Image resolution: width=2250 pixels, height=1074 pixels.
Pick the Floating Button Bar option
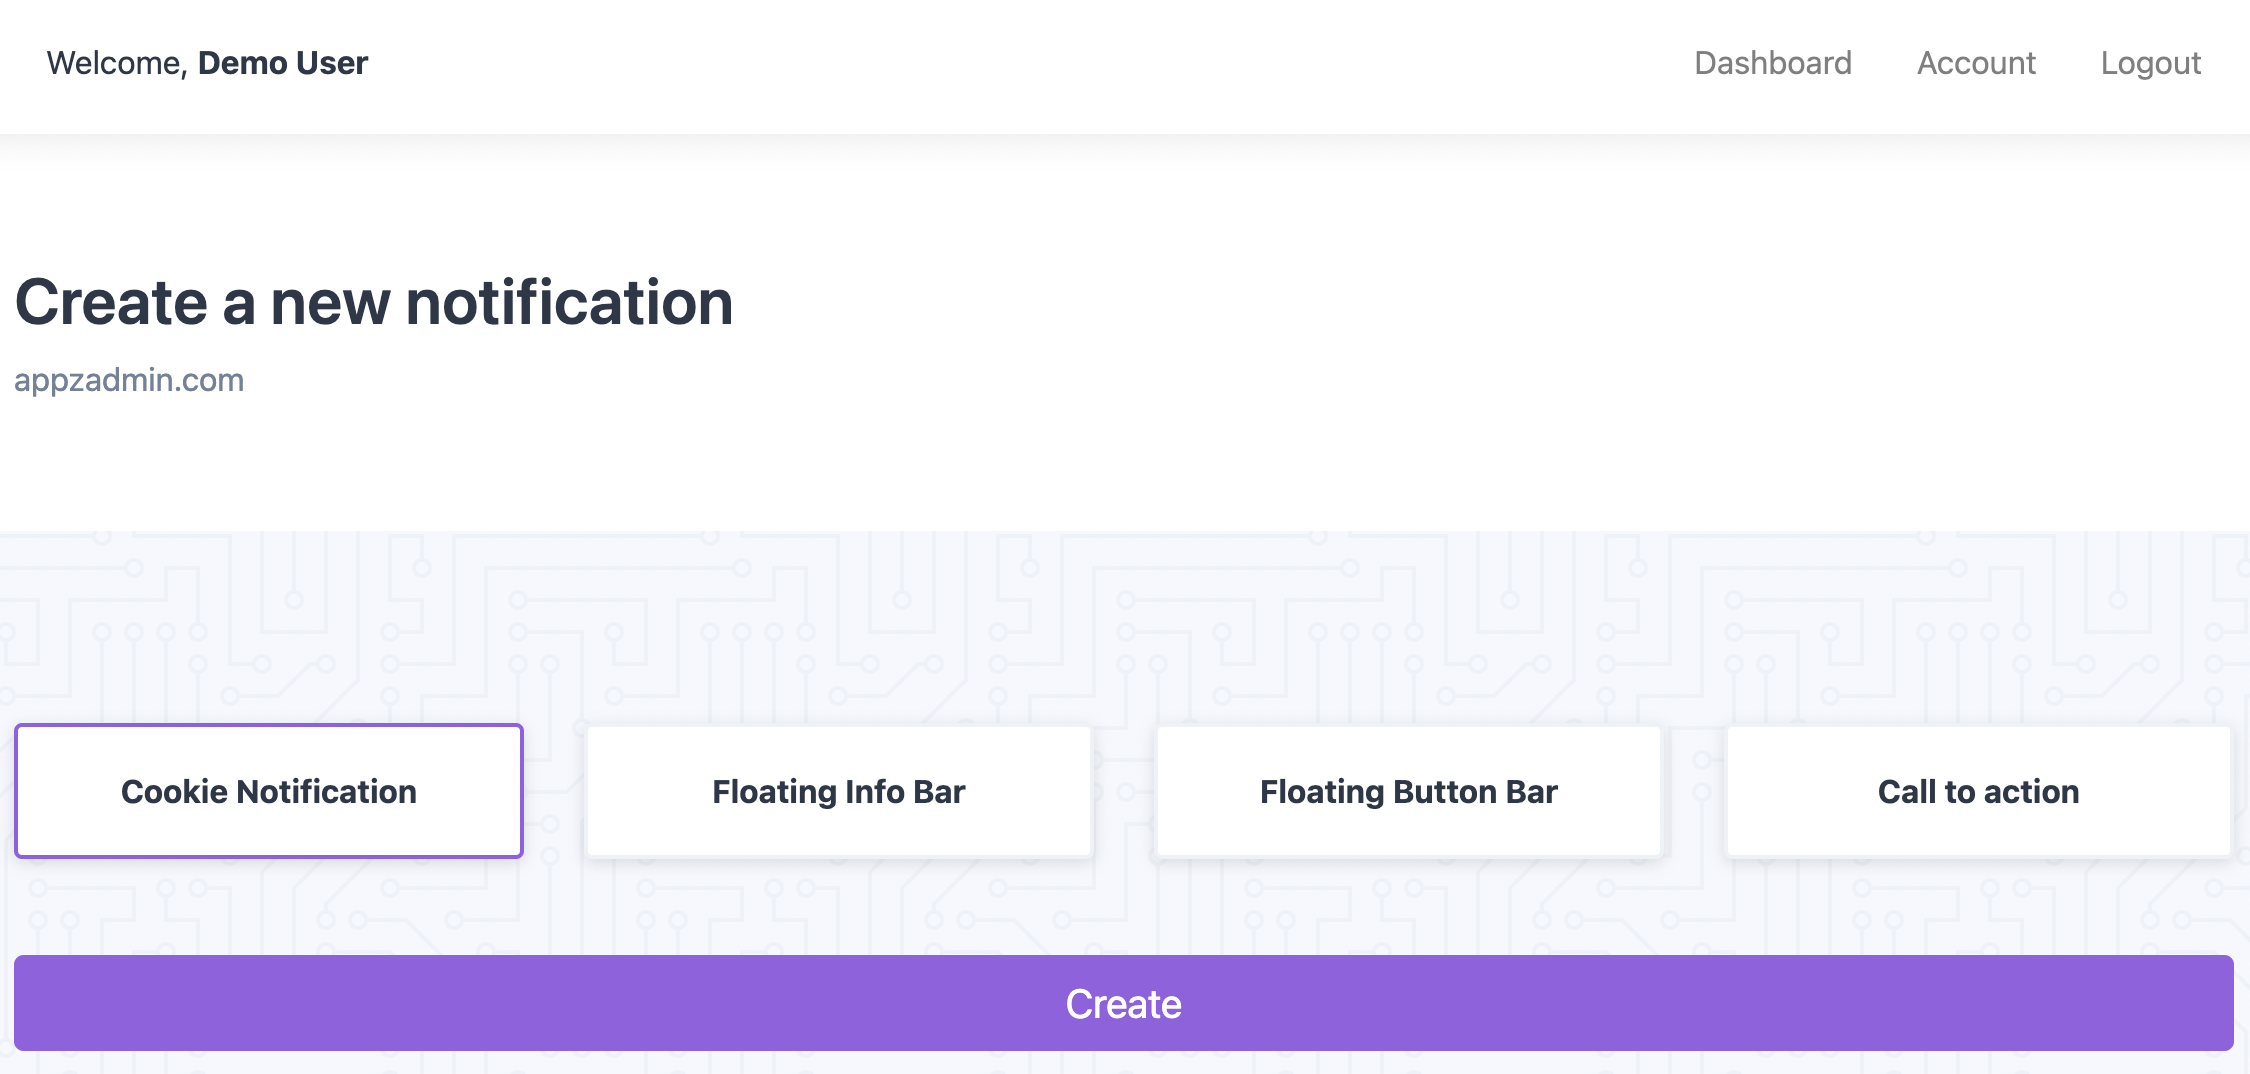coord(1408,791)
